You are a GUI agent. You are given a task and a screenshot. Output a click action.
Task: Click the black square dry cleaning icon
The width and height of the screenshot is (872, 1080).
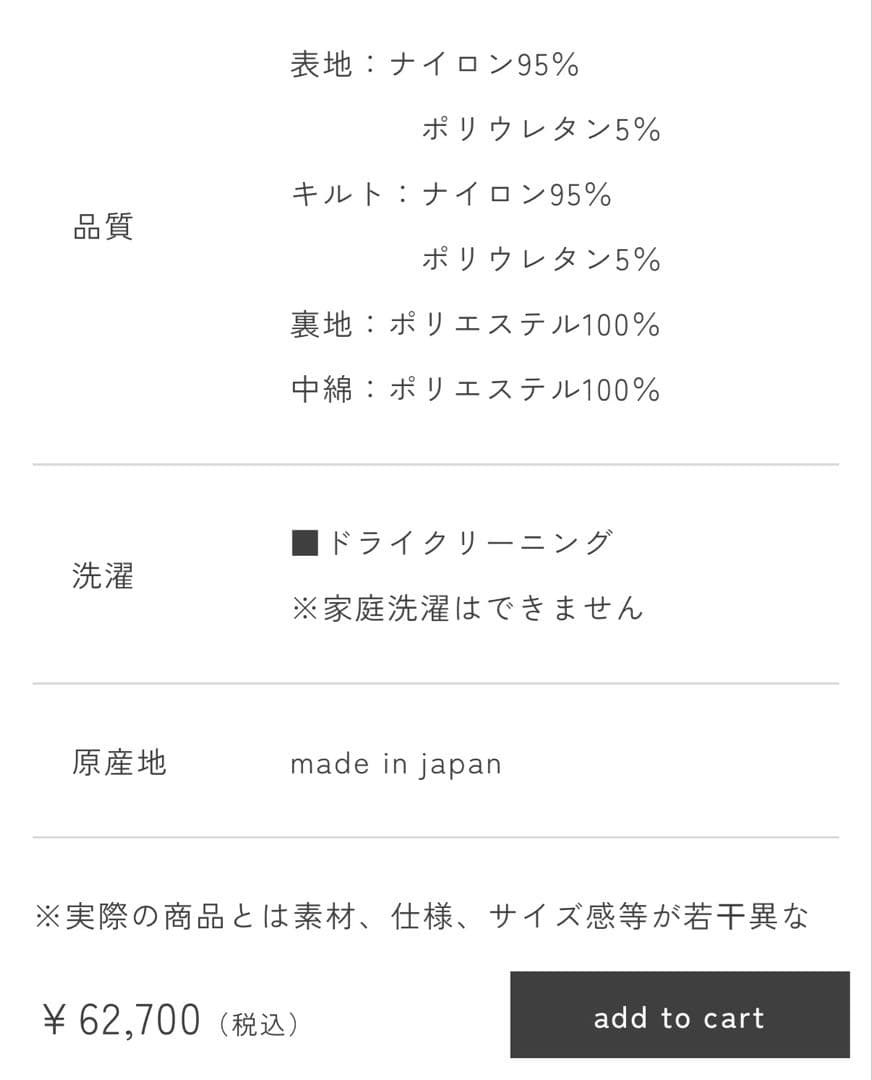305,541
